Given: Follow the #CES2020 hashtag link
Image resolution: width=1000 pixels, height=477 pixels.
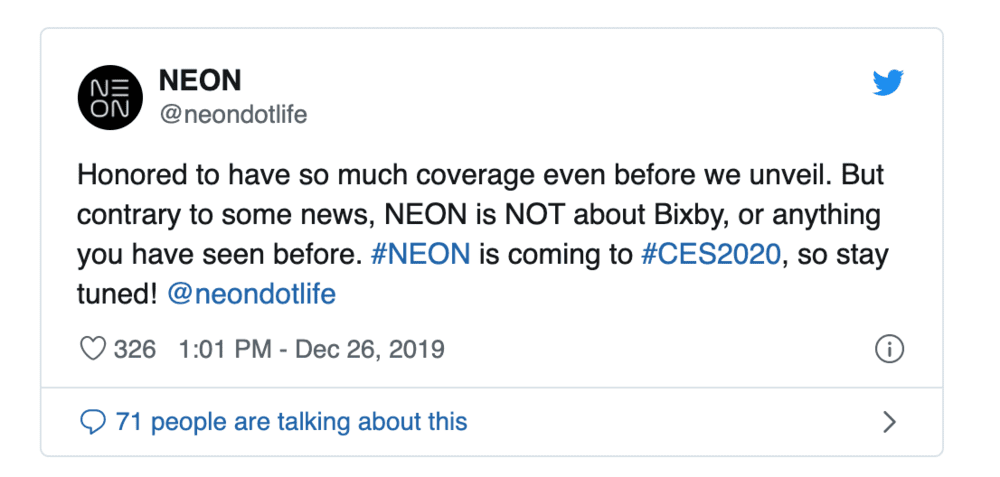Looking at the screenshot, I should (x=710, y=254).
